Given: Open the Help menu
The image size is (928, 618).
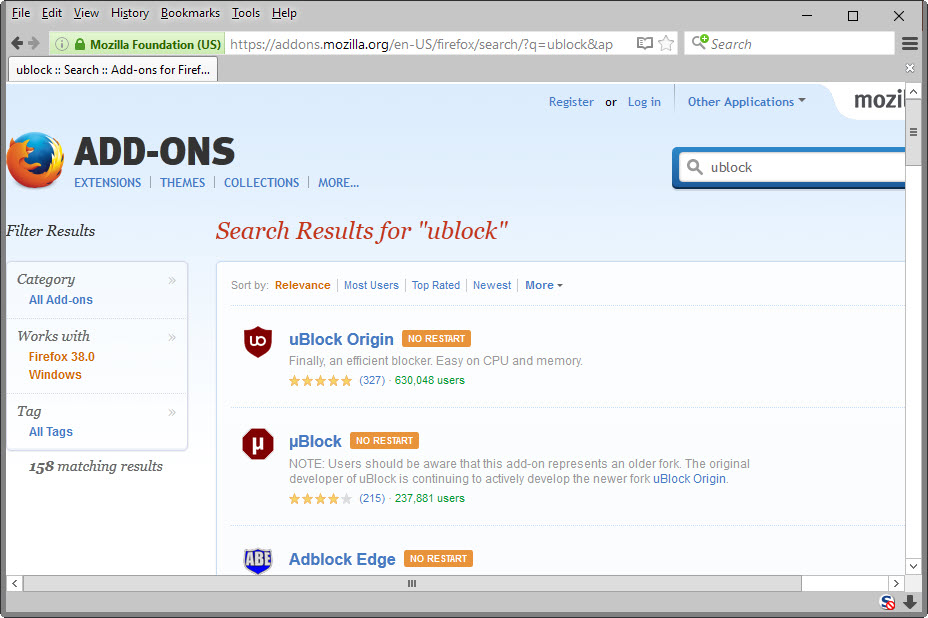Looking at the screenshot, I should point(284,13).
